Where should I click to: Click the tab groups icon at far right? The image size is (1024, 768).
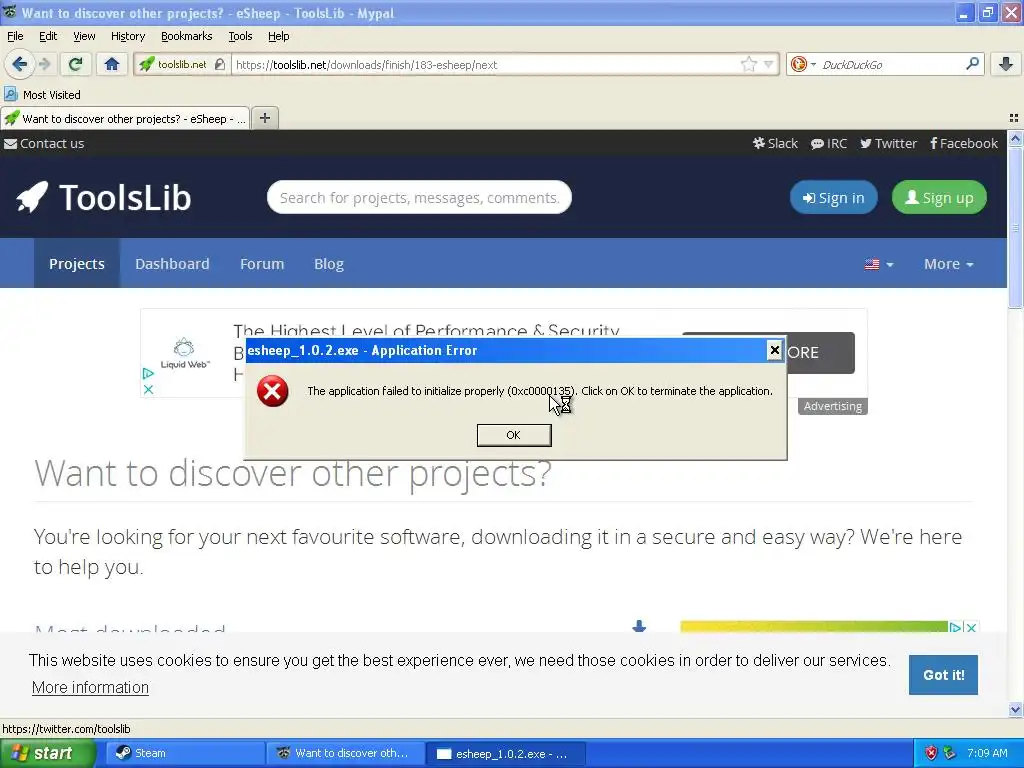[1014, 118]
